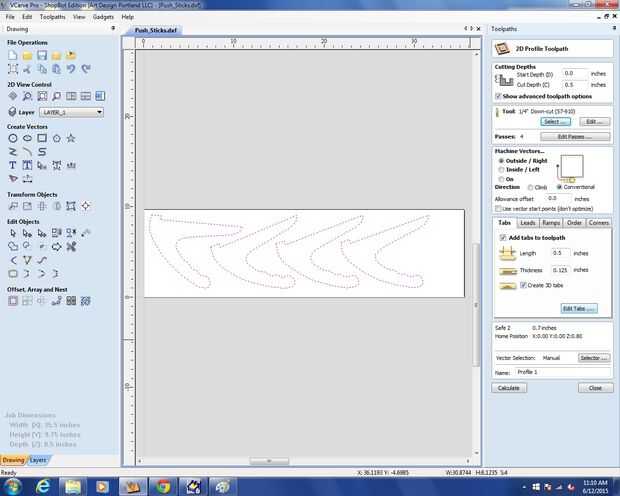Click the Allowance offset input field
The width and height of the screenshot is (620, 496).
click(x=558, y=199)
